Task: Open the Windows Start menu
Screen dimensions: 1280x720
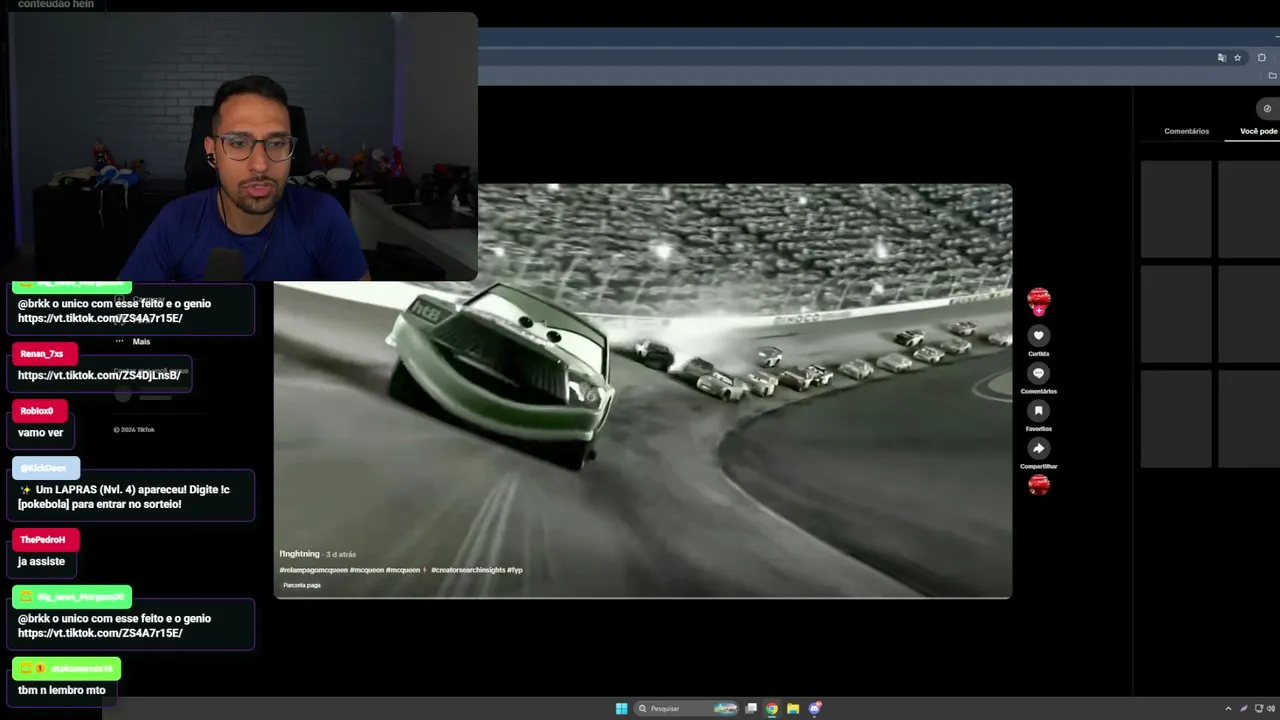Action: (621, 709)
